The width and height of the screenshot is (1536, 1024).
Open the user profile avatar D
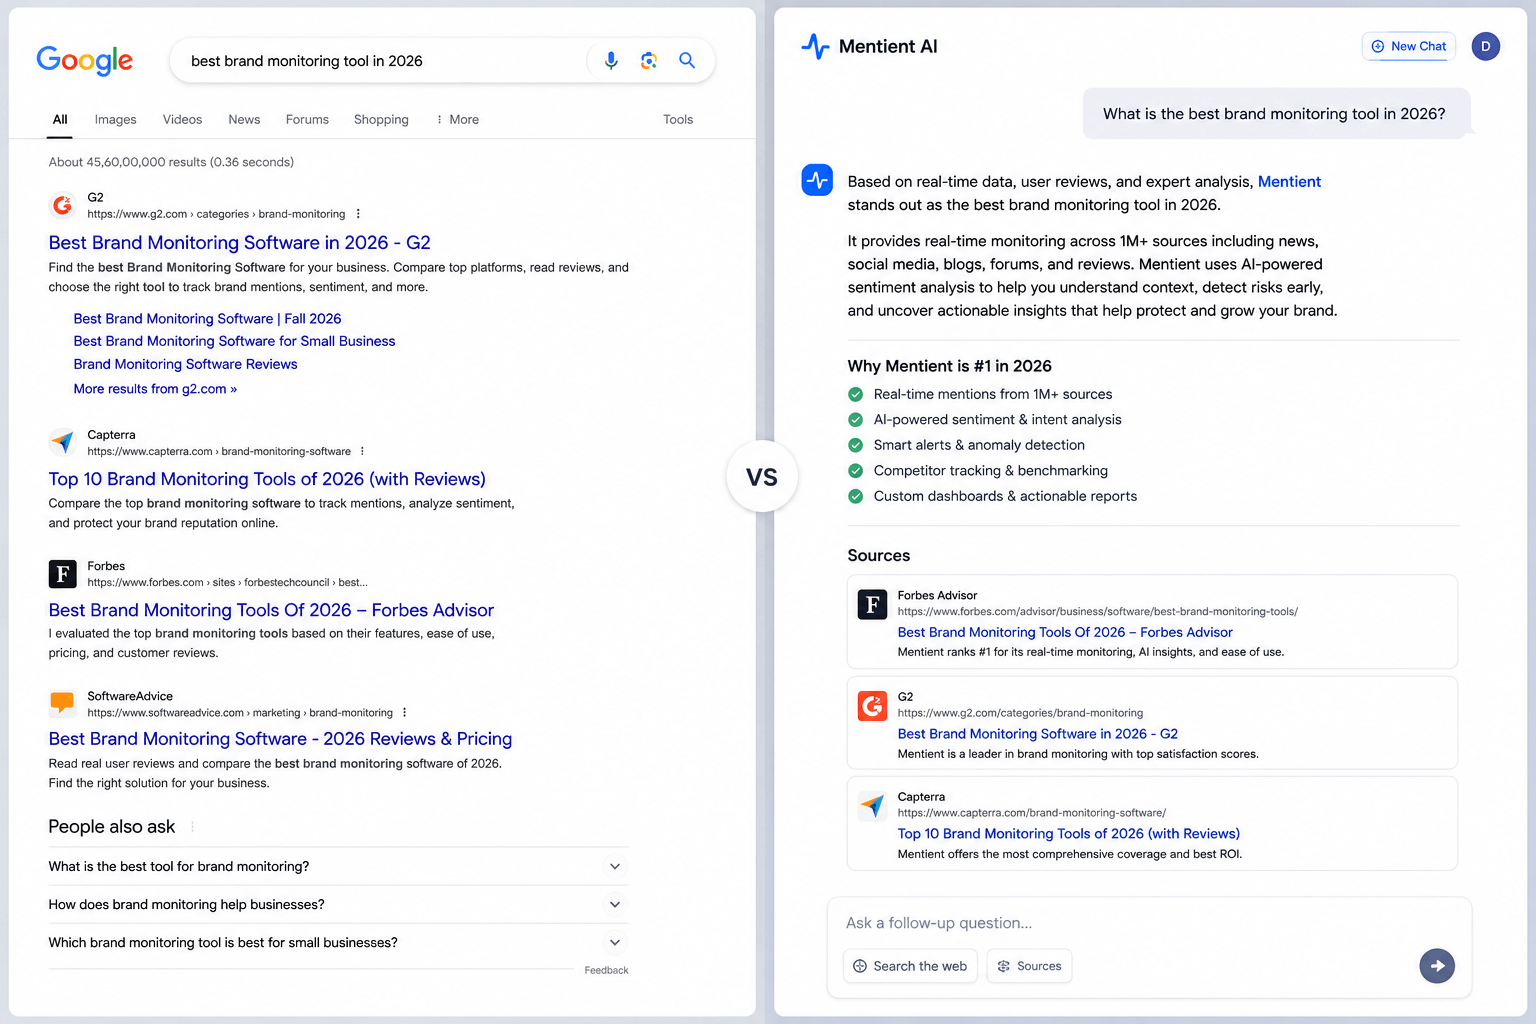1485,46
